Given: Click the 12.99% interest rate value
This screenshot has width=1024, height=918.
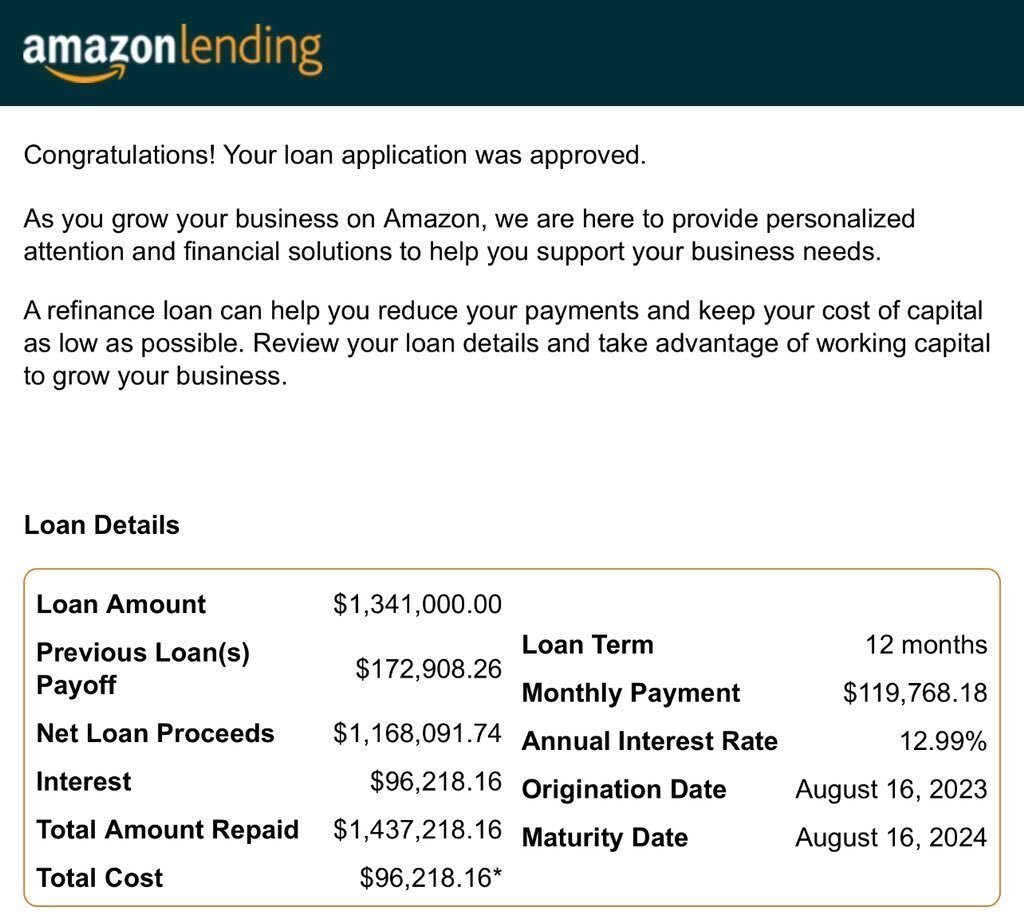Looking at the screenshot, I should pyautogui.click(x=943, y=741).
